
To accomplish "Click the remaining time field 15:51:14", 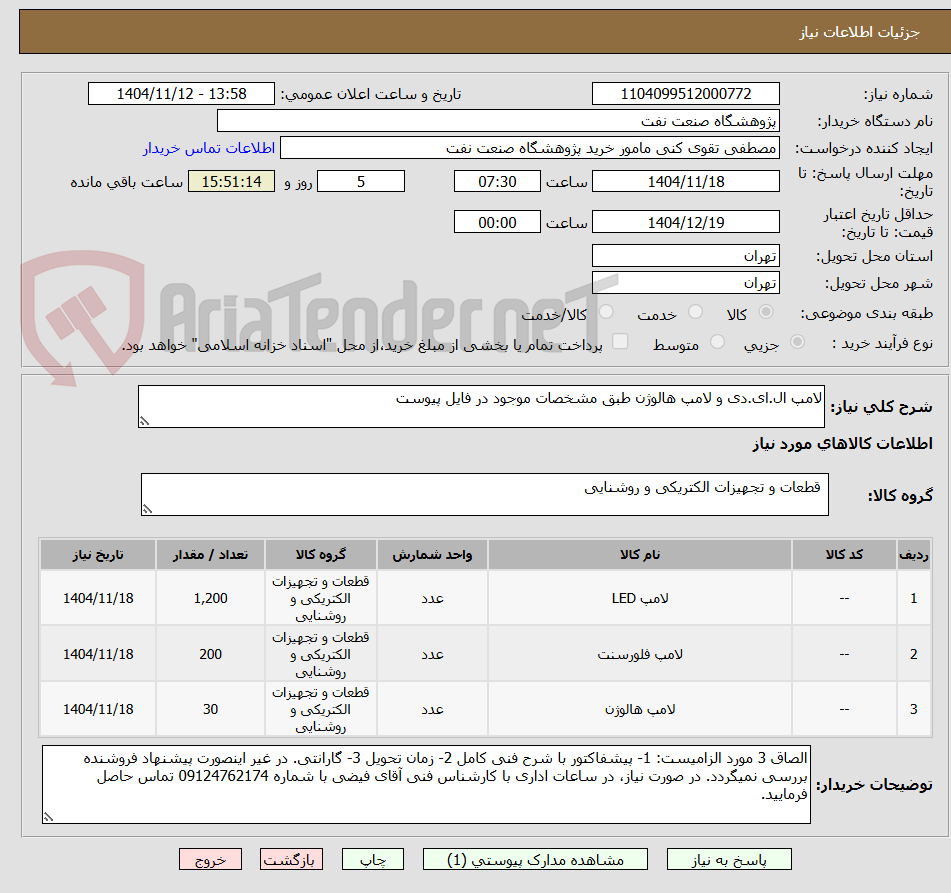I will tap(232, 181).
